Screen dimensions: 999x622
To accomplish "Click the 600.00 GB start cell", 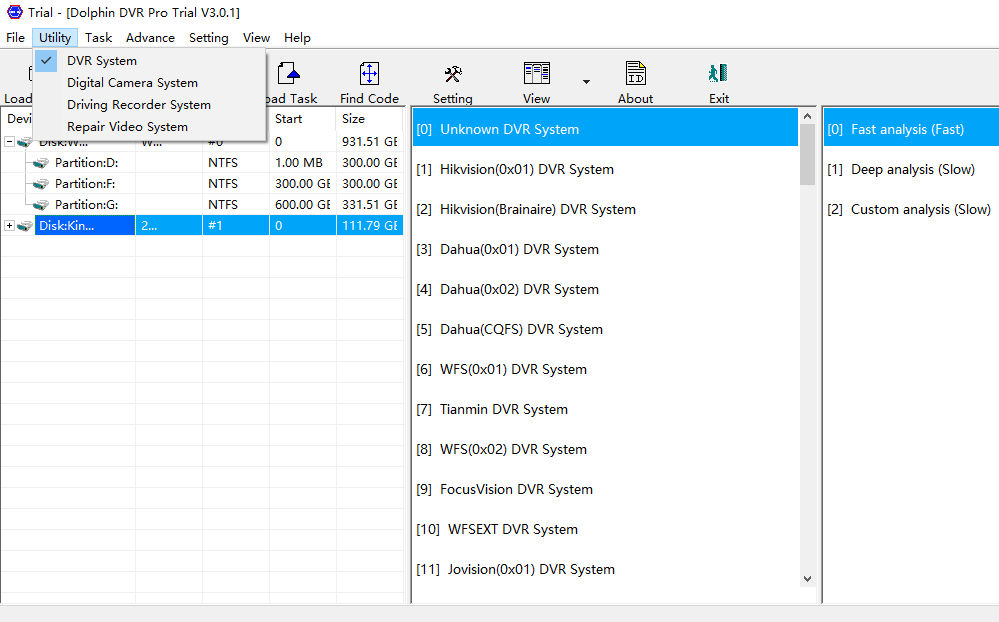I will tap(303, 205).
